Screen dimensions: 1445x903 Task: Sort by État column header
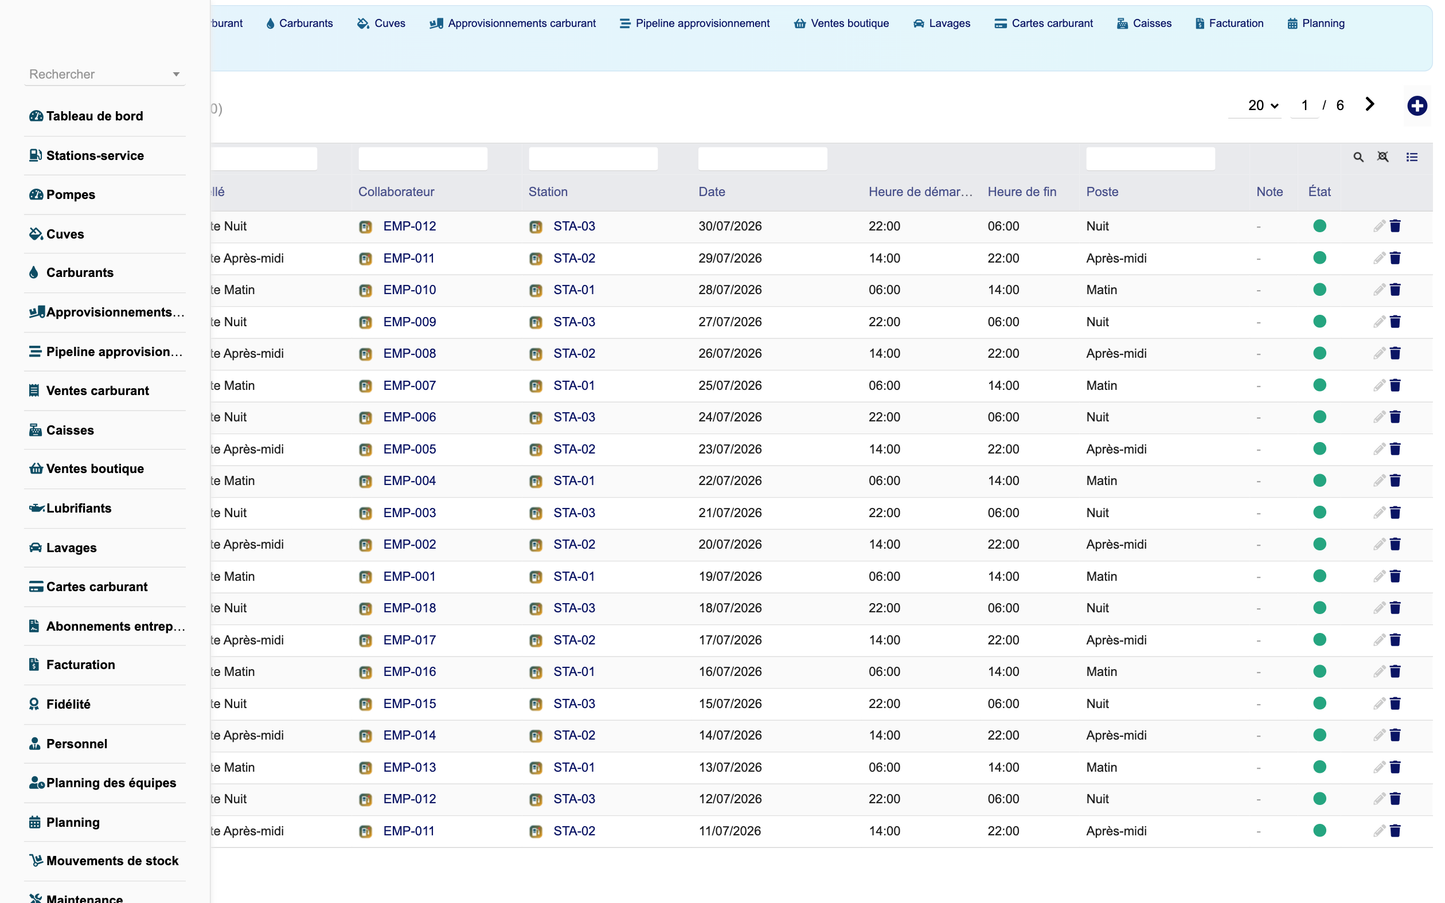coord(1320,192)
